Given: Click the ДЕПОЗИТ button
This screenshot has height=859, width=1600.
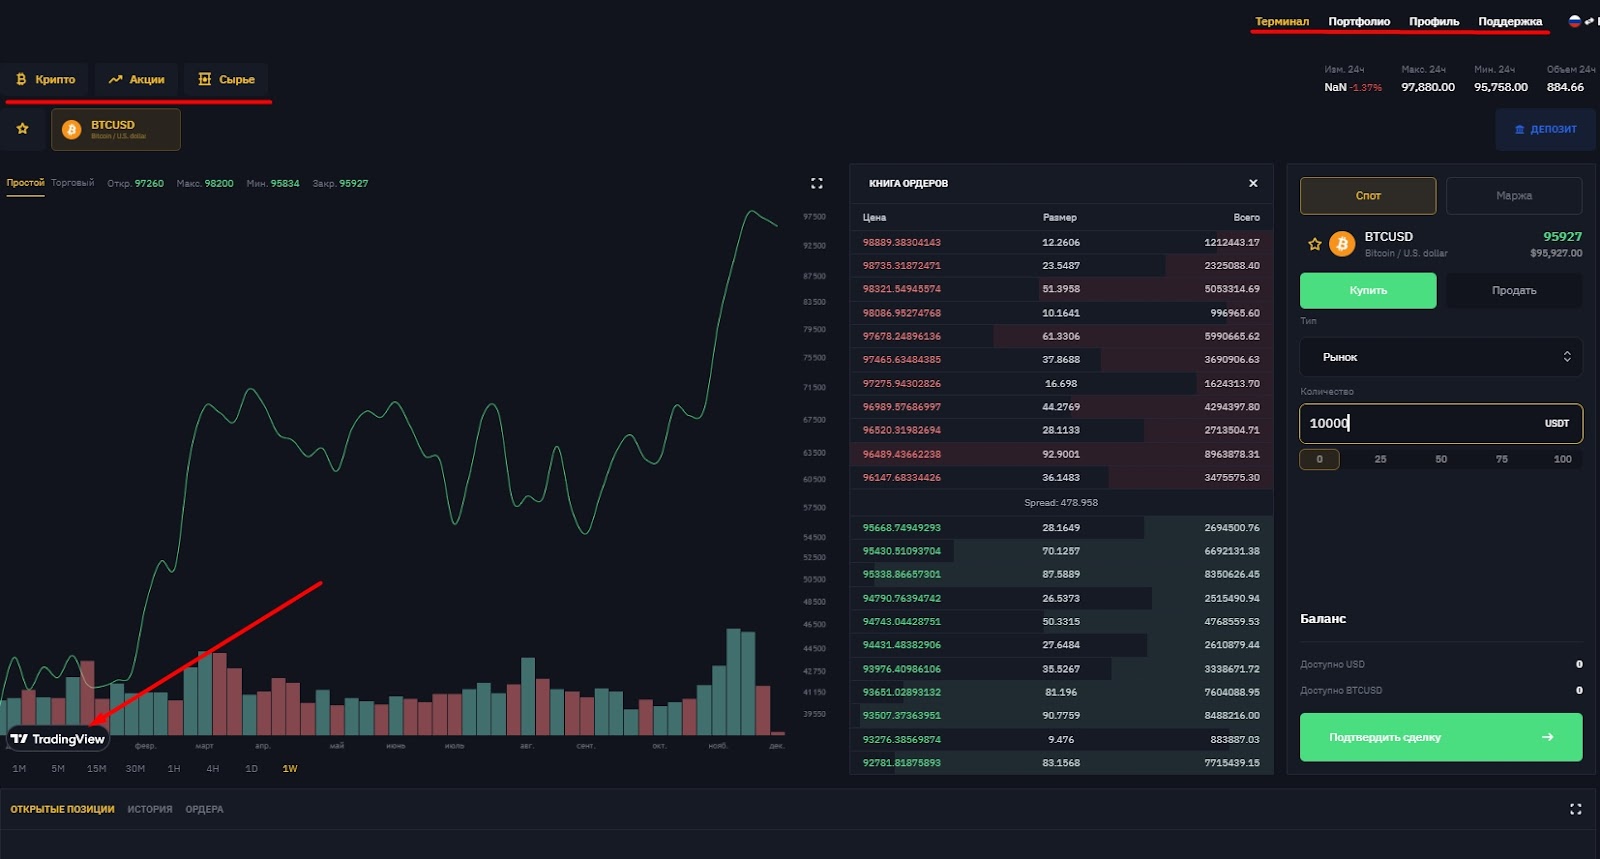Looking at the screenshot, I should [1545, 129].
